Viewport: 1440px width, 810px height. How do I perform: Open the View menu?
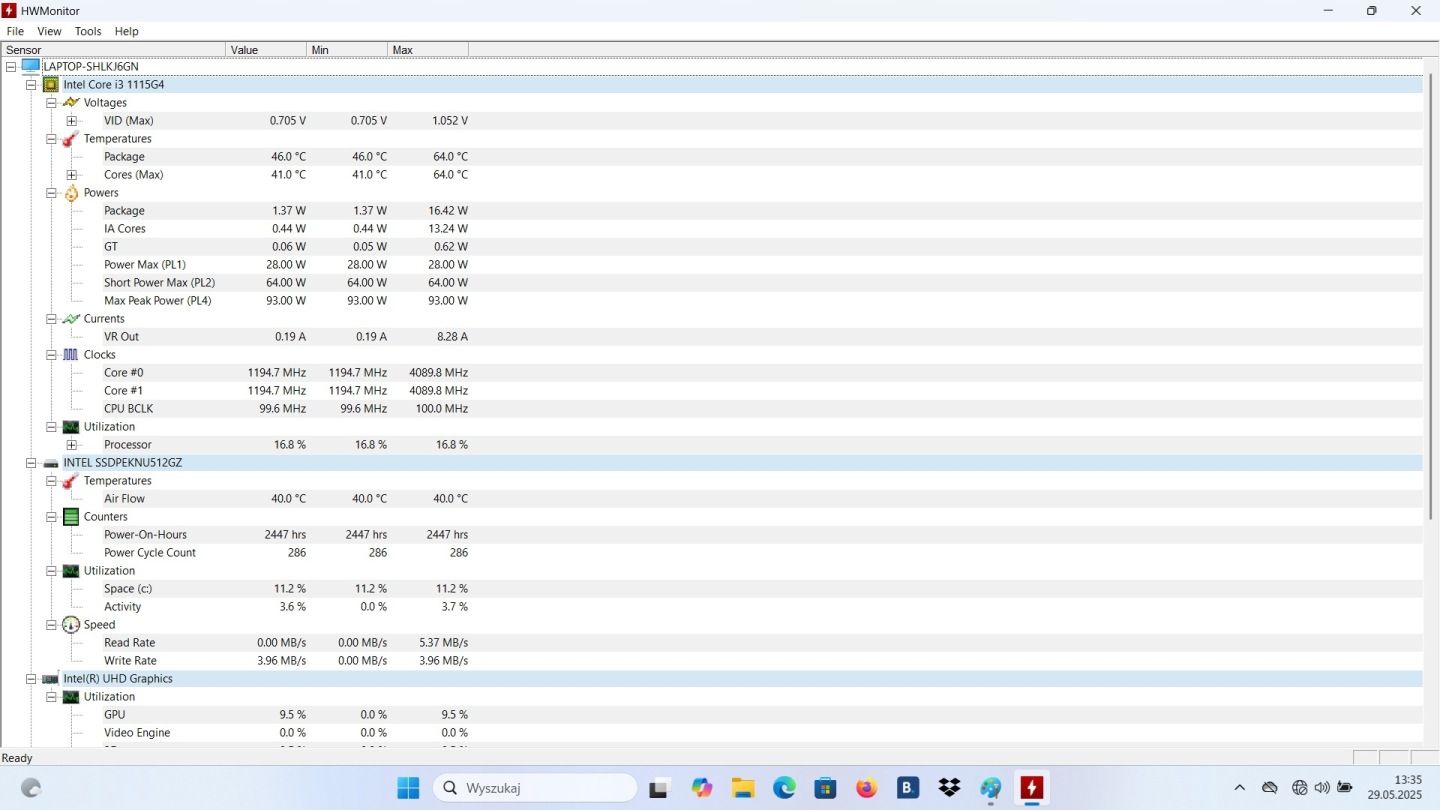49,32
